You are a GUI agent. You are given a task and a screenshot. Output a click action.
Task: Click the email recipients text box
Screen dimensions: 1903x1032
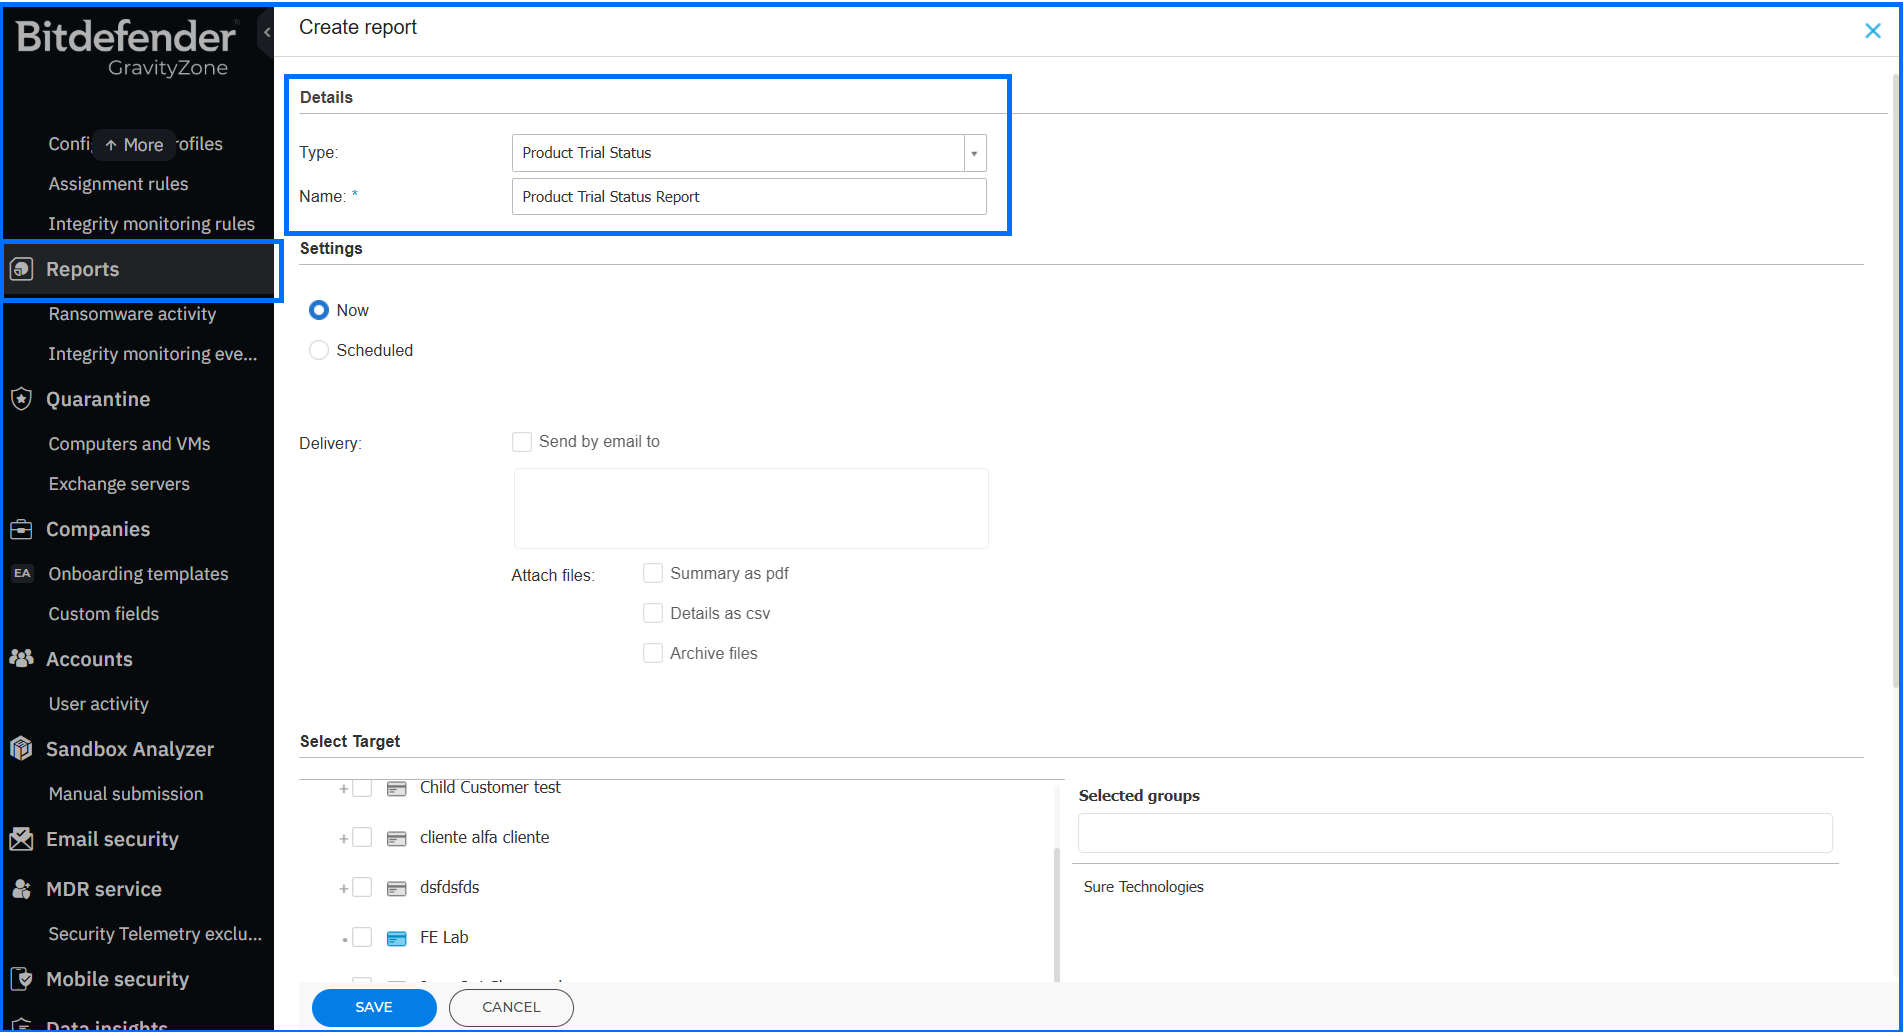[x=751, y=508]
